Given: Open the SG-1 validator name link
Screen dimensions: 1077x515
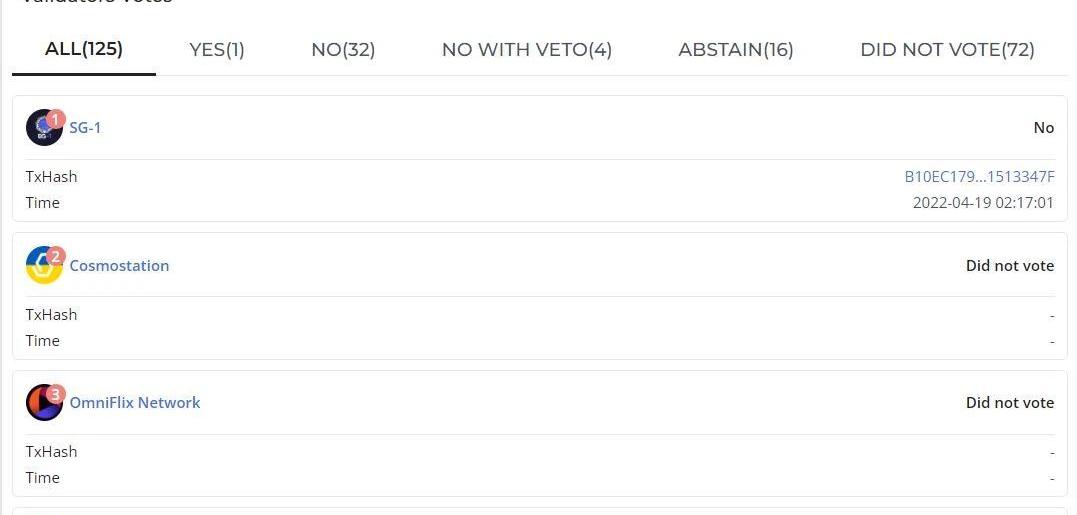Looking at the screenshot, I should coord(85,128).
